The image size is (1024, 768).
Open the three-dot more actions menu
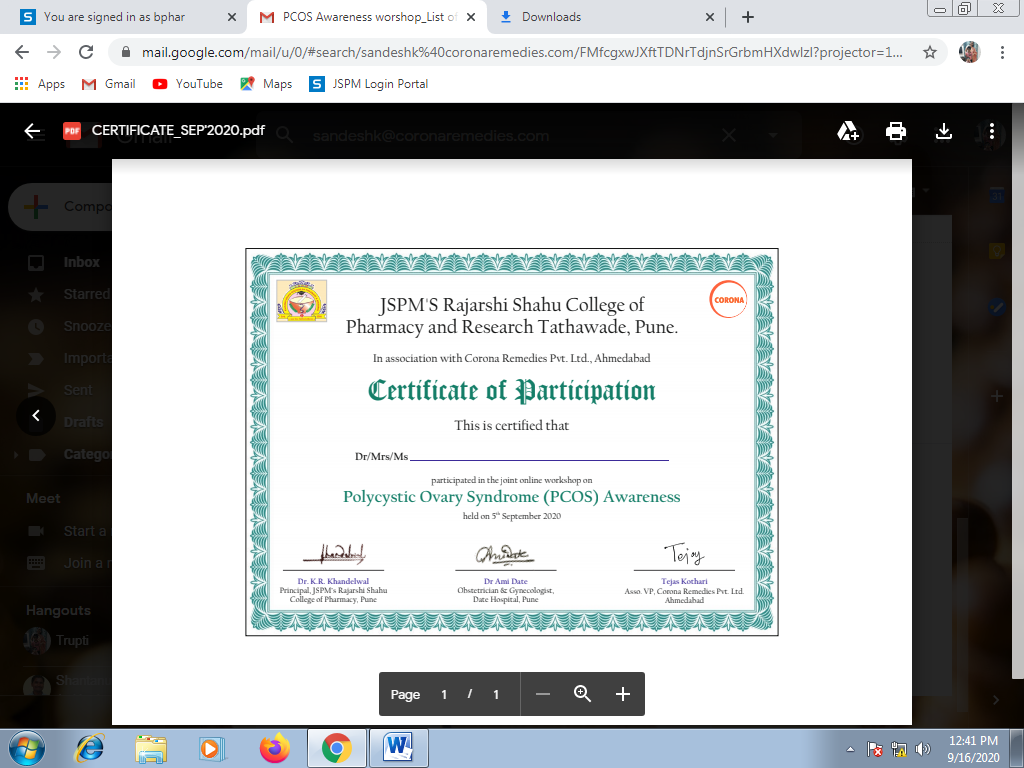pos(991,131)
